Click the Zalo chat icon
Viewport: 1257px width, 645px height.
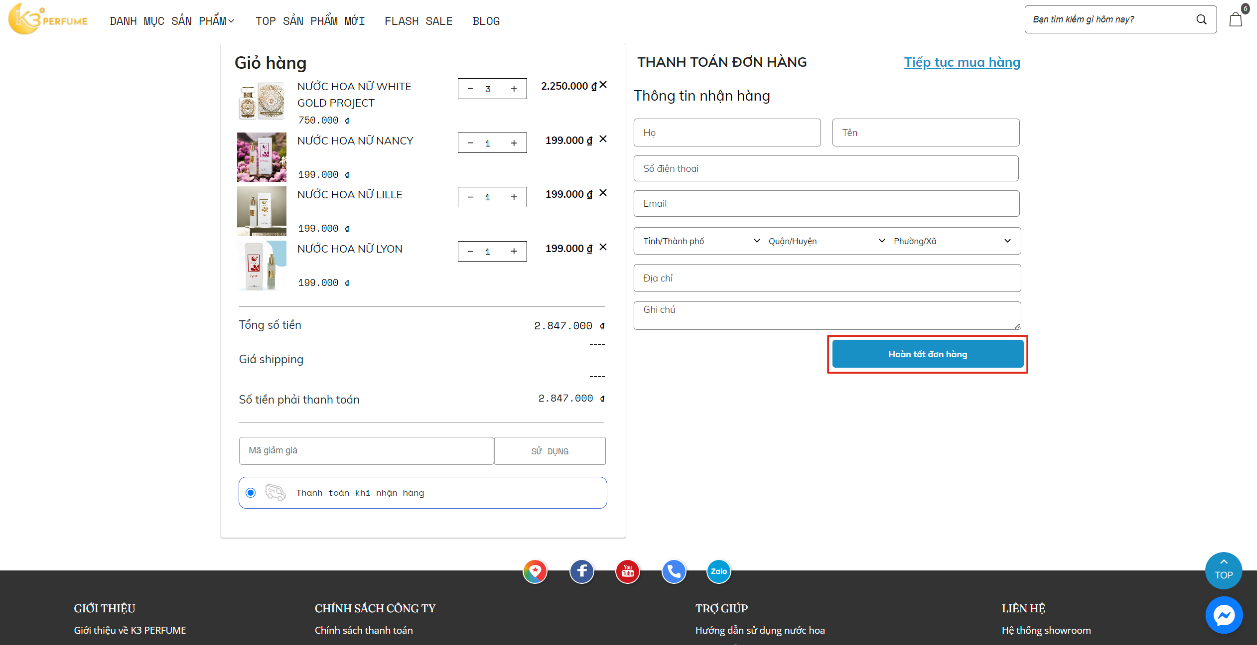tap(719, 572)
